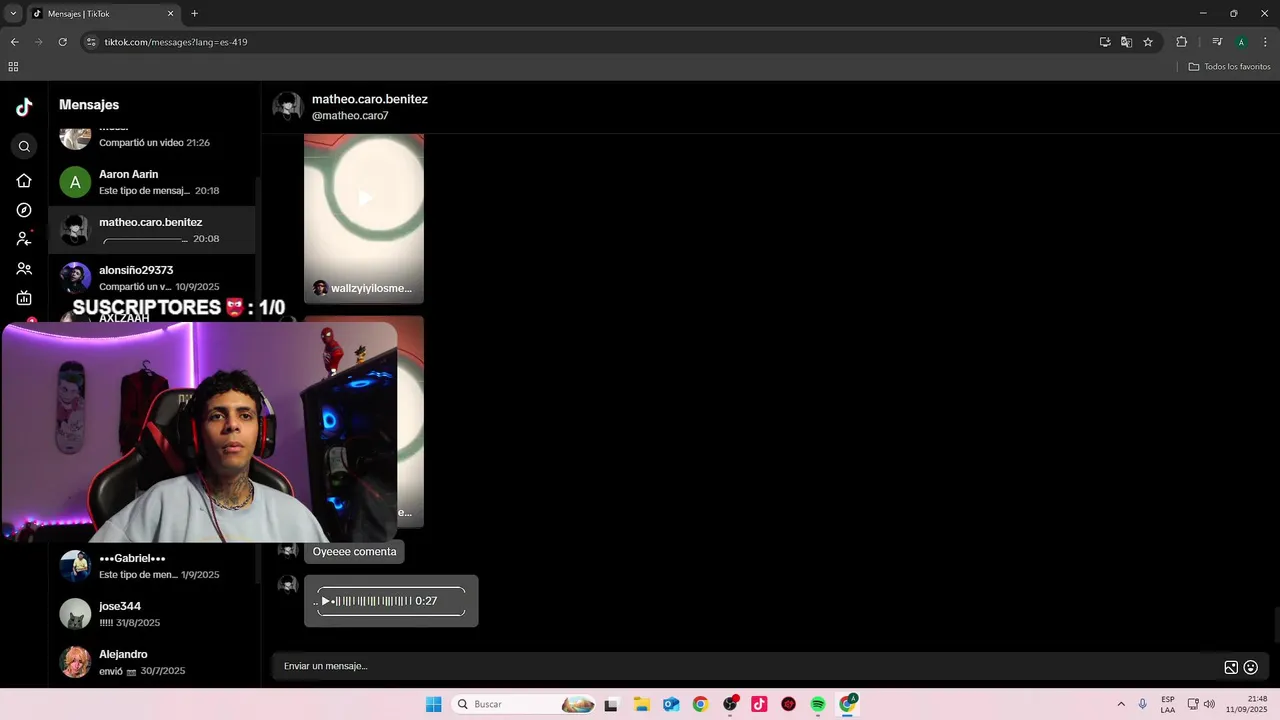
Task: Open alonsiño29373 conversation
Action: pos(152,278)
